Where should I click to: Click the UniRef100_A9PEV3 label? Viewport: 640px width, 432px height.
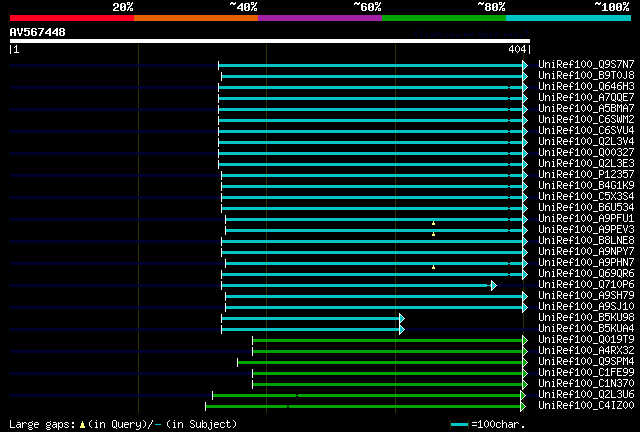586,229
